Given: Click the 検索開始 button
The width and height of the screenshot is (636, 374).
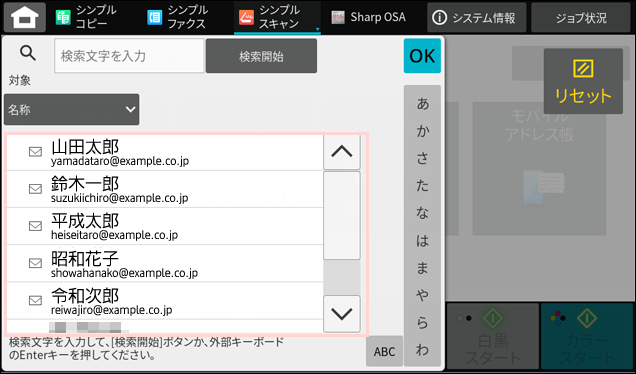Looking at the screenshot, I should click(x=261, y=56).
